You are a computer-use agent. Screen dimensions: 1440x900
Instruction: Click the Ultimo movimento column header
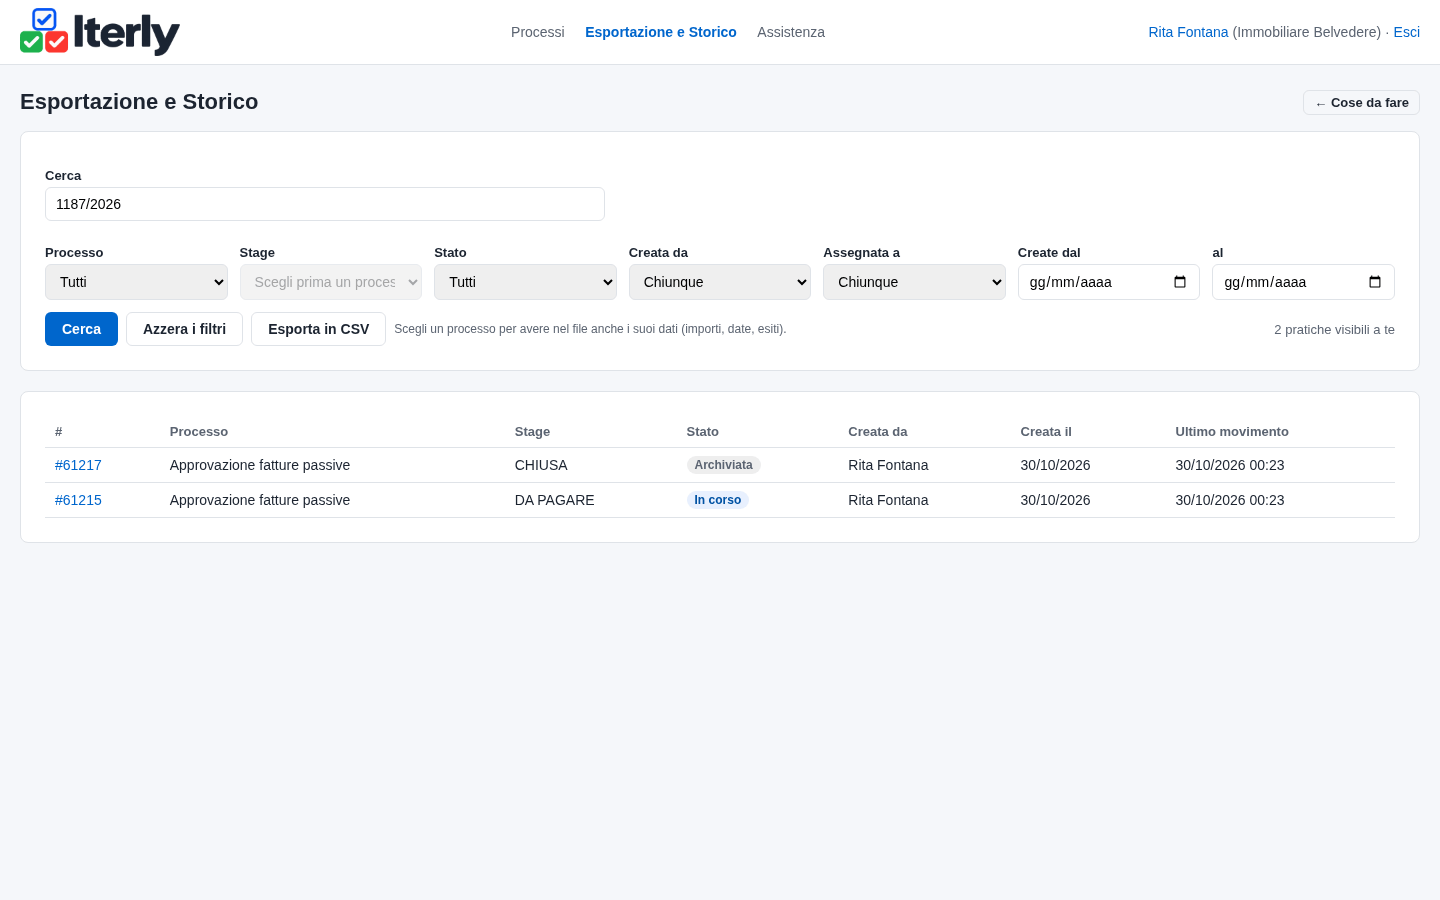pos(1232,432)
